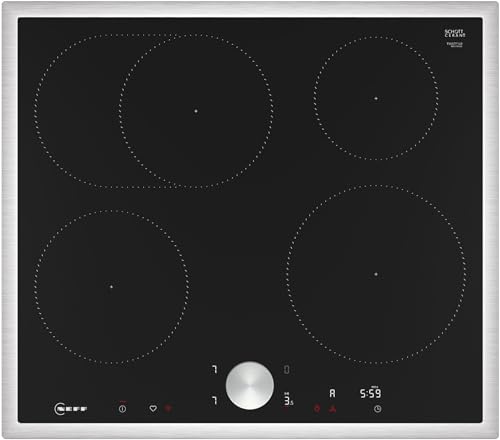500x440 pixels.
Task: Select the "0" heat level display
Action: tap(287, 369)
